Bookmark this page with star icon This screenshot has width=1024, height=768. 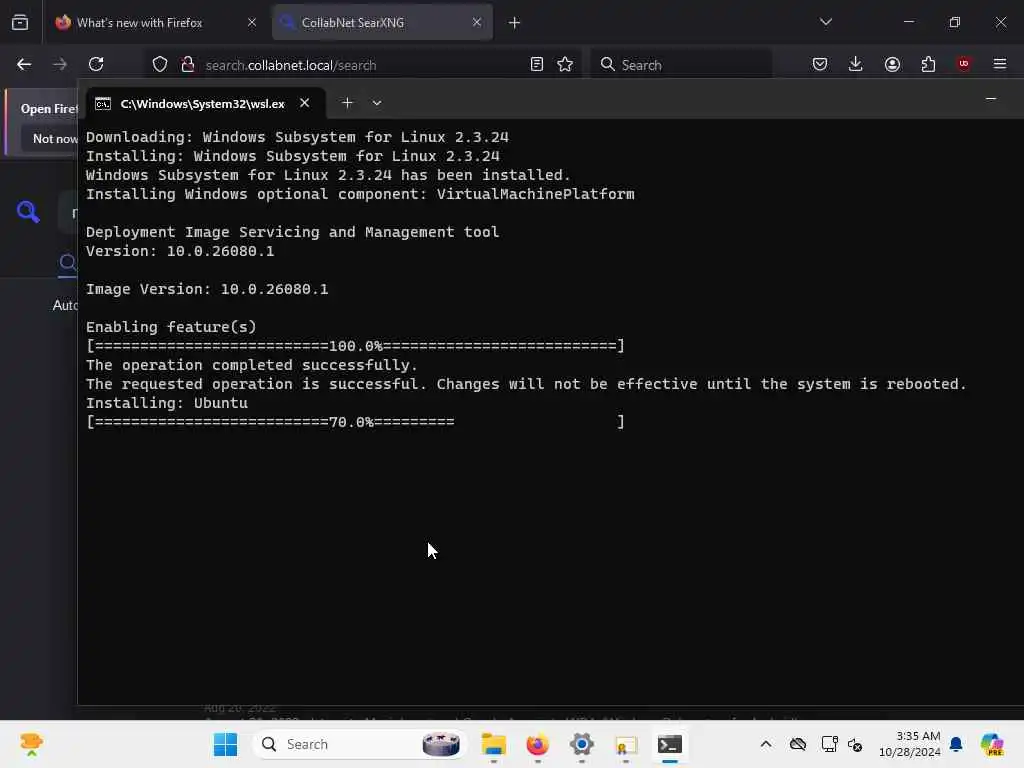[565, 64]
